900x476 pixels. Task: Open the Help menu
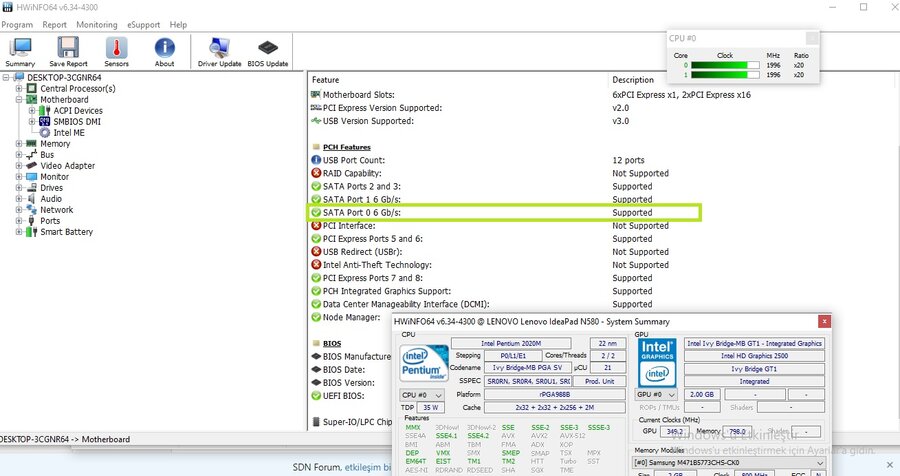coord(178,25)
